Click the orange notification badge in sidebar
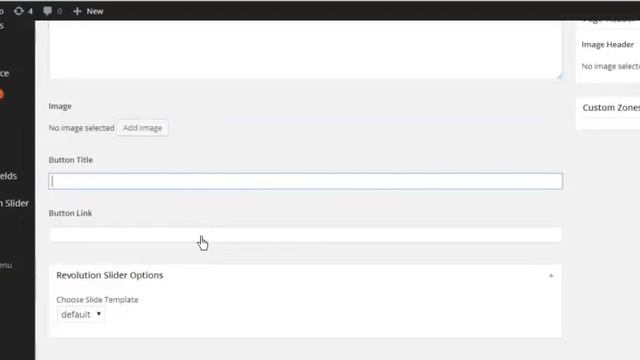Viewport: 640px width, 360px height. (1, 95)
